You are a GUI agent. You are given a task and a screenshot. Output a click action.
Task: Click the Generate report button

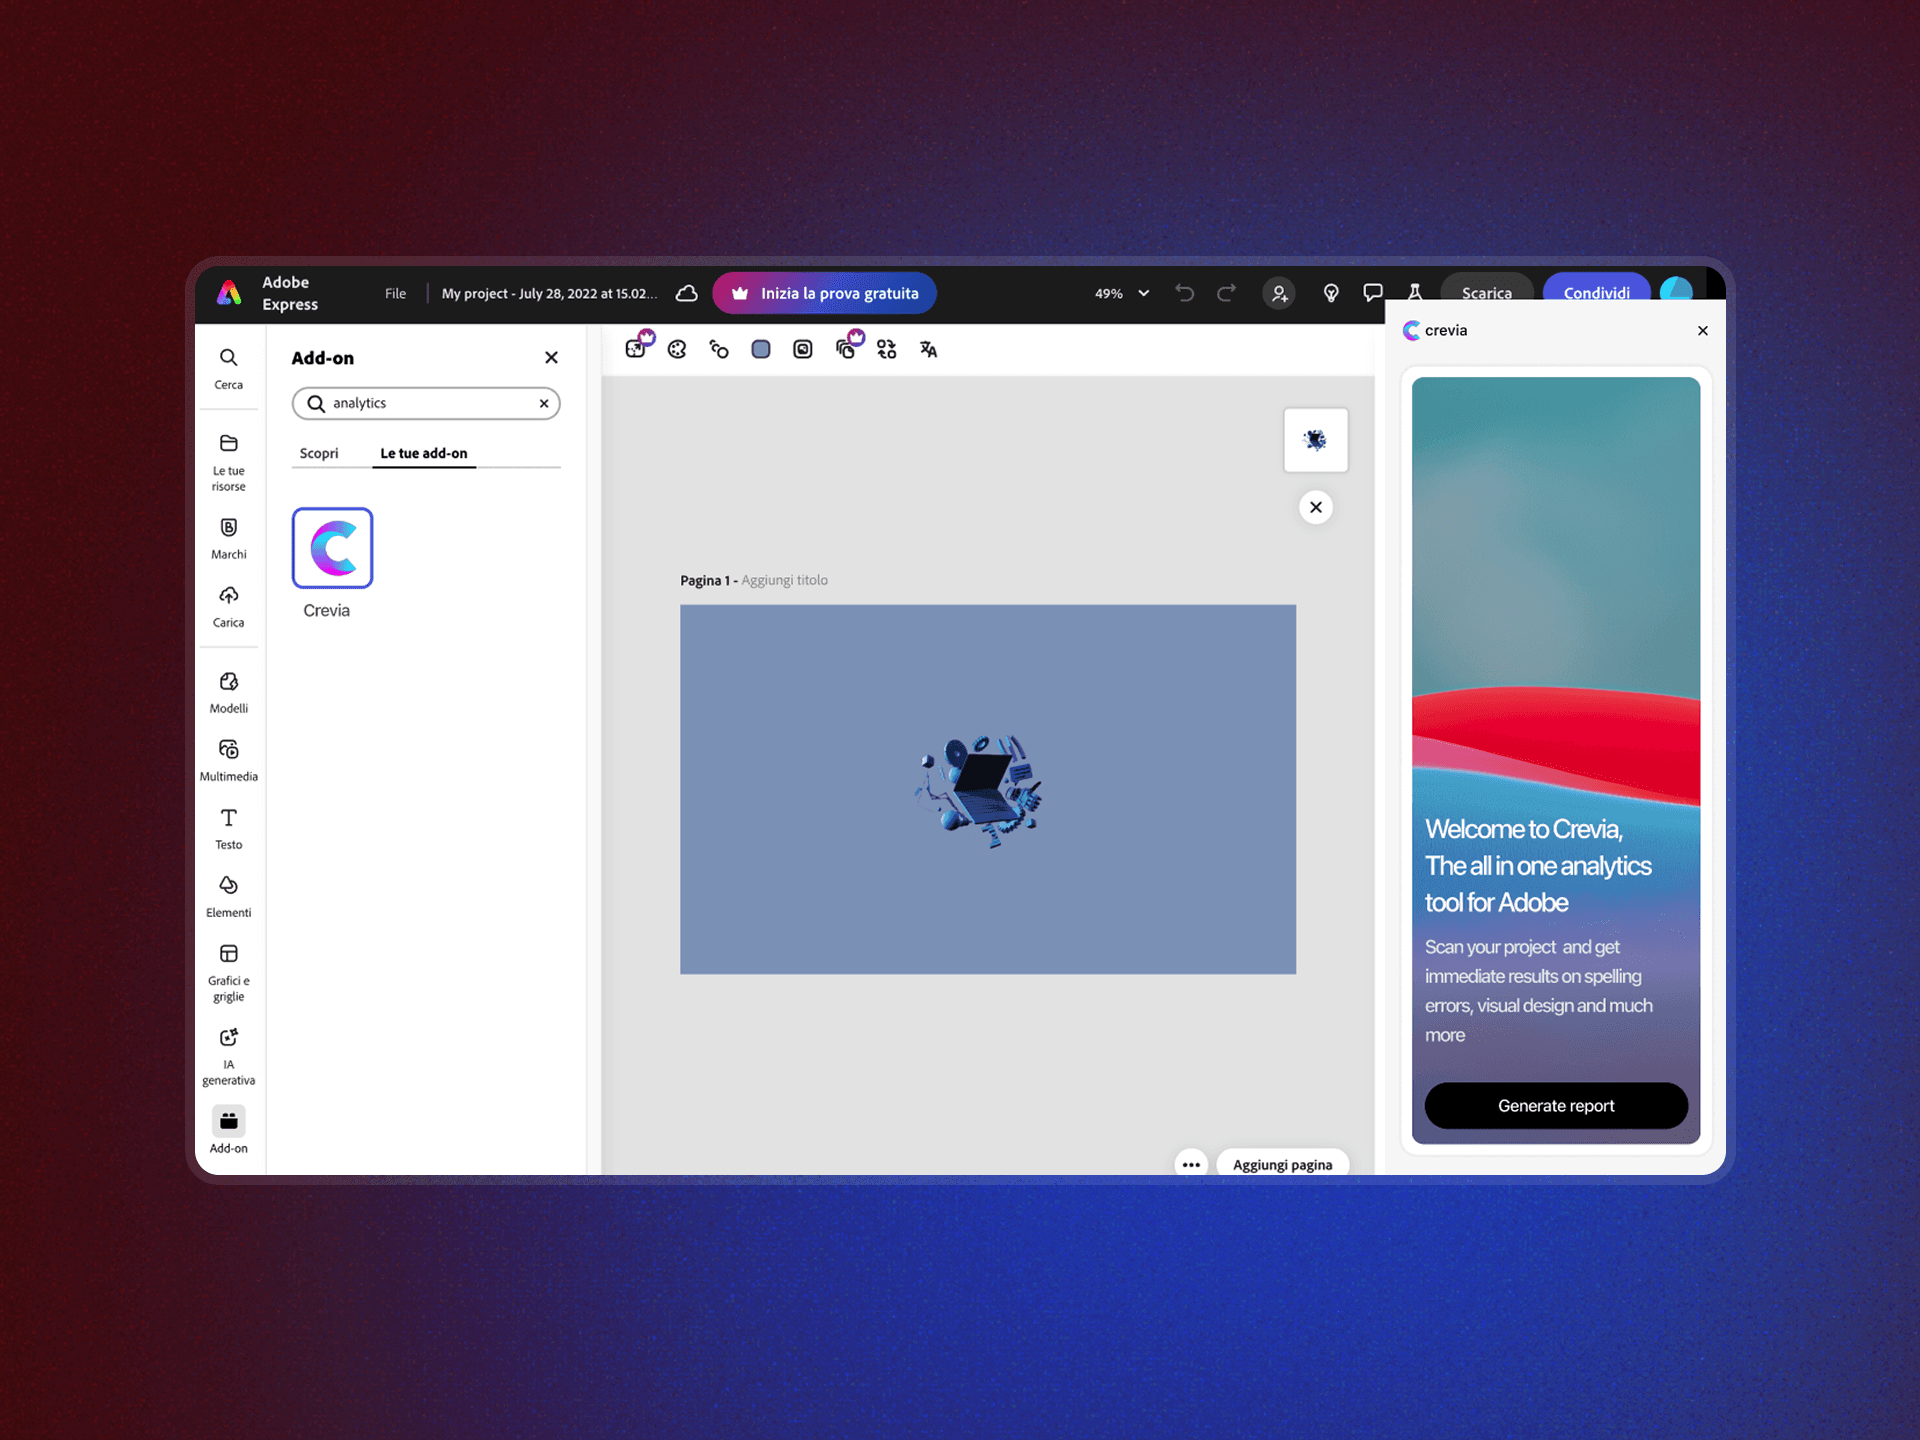(x=1555, y=1105)
